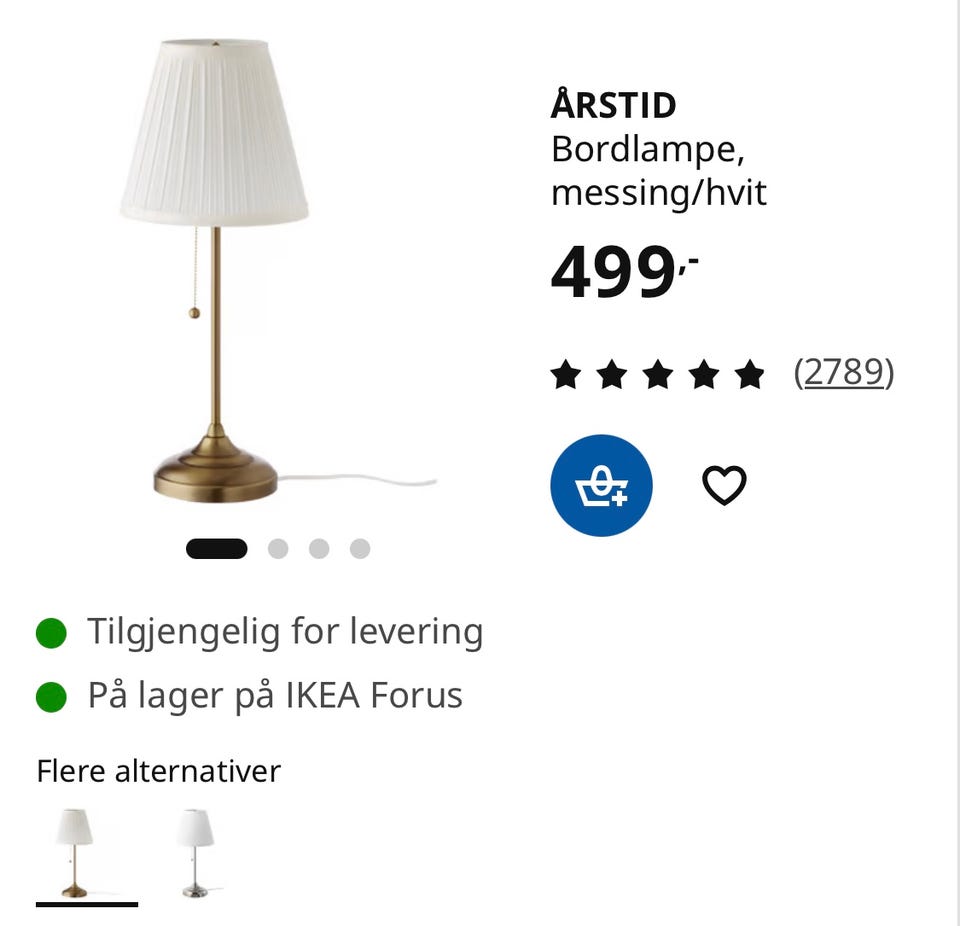Select the nickel-plated lamp variant thumbnail
This screenshot has width=960, height=926.
click(x=196, y=854)
